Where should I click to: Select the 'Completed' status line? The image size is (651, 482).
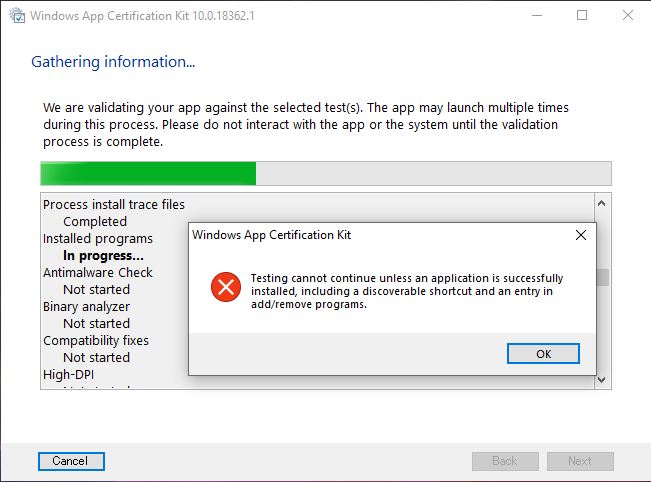tap(95, 222)
